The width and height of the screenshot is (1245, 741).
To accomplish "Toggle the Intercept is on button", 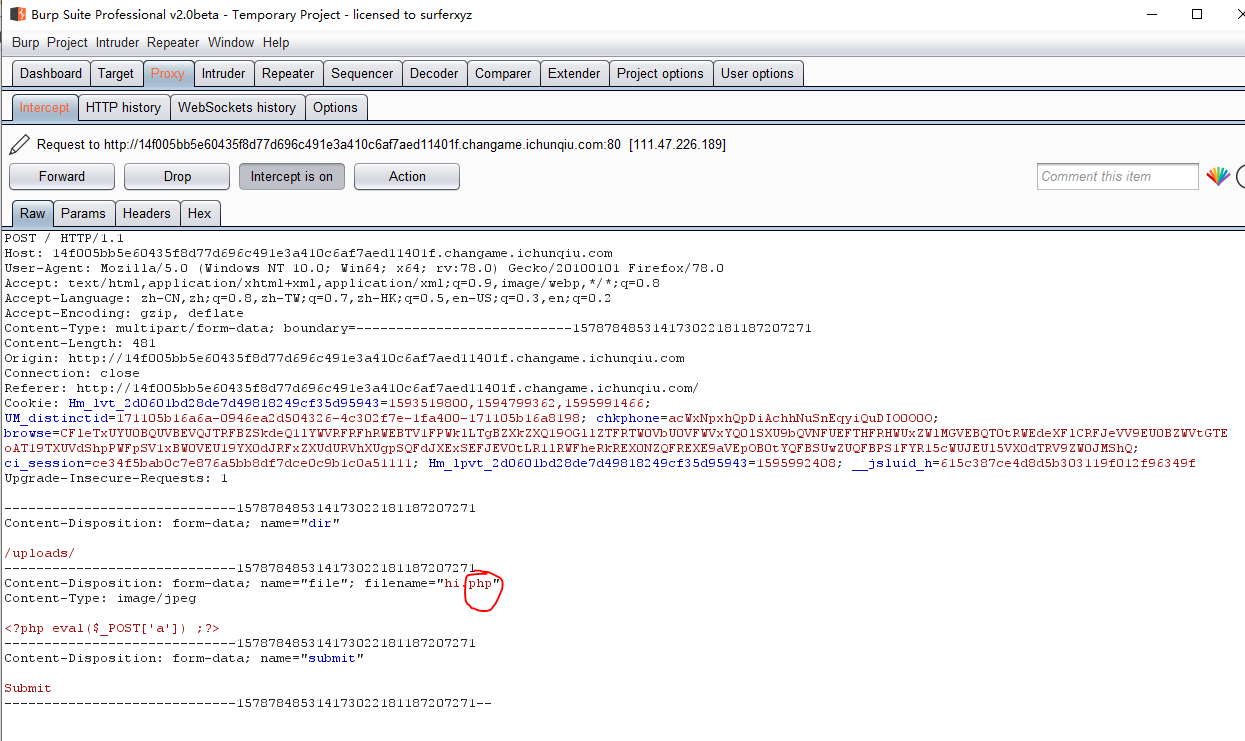I will pyautogui.click(x=292, y=177).
